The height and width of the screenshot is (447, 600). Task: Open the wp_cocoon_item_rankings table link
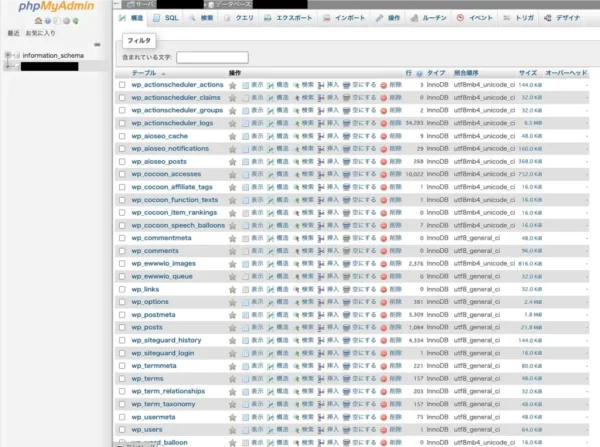[174, 213]
